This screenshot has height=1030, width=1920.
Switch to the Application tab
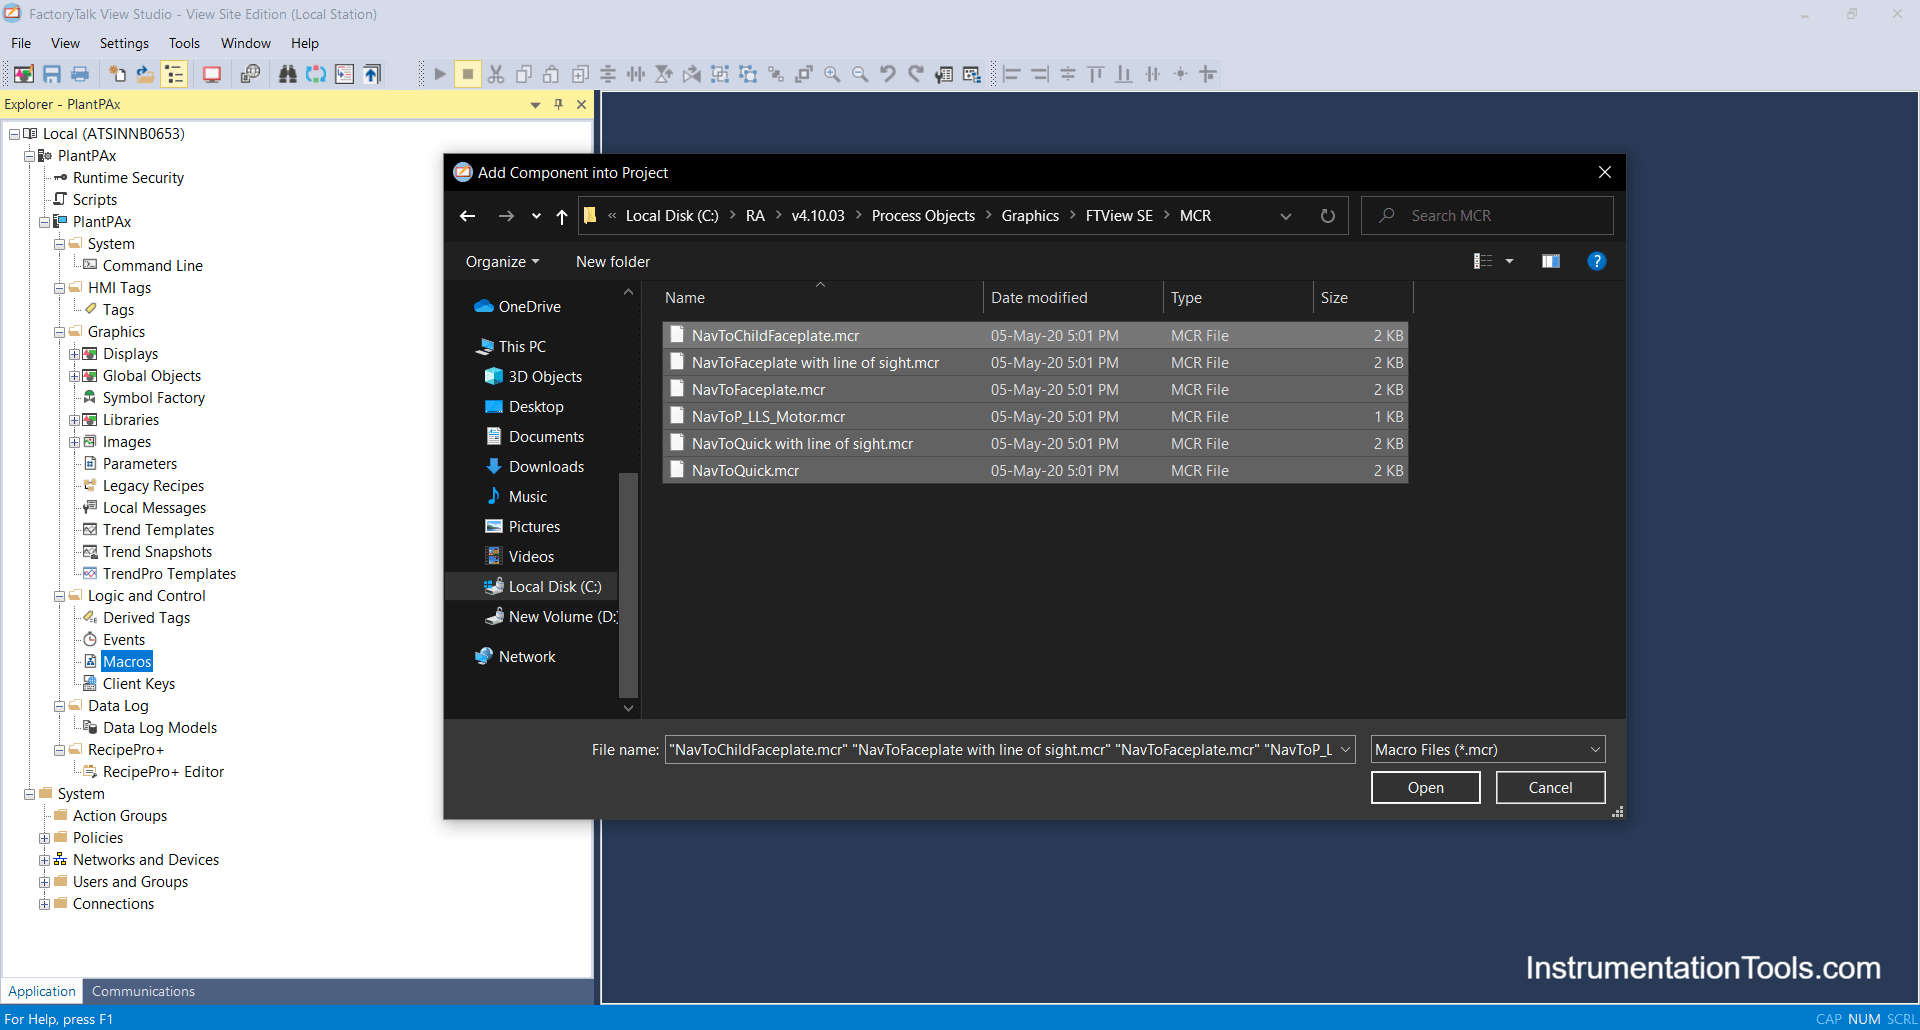click(x=42, y=991)
